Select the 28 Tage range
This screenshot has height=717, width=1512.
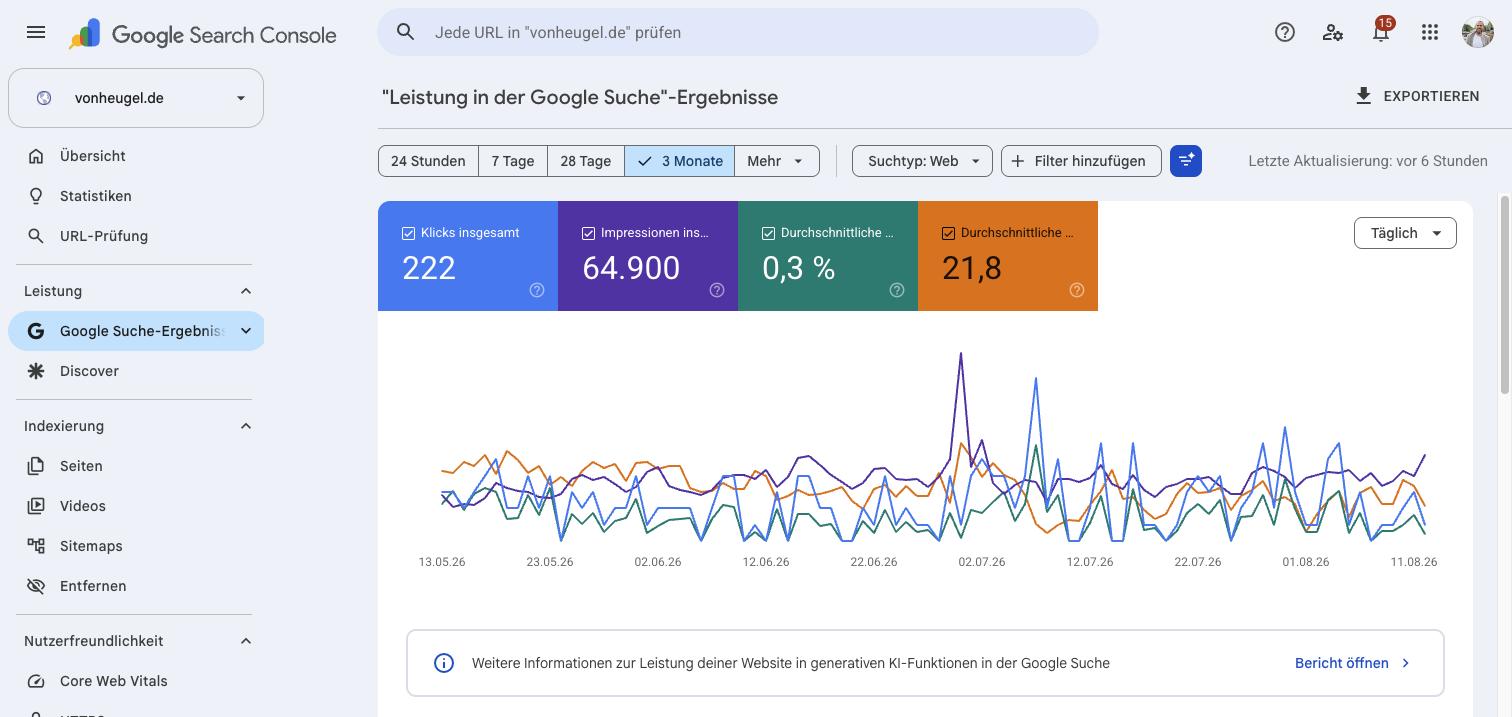point(586,161)
